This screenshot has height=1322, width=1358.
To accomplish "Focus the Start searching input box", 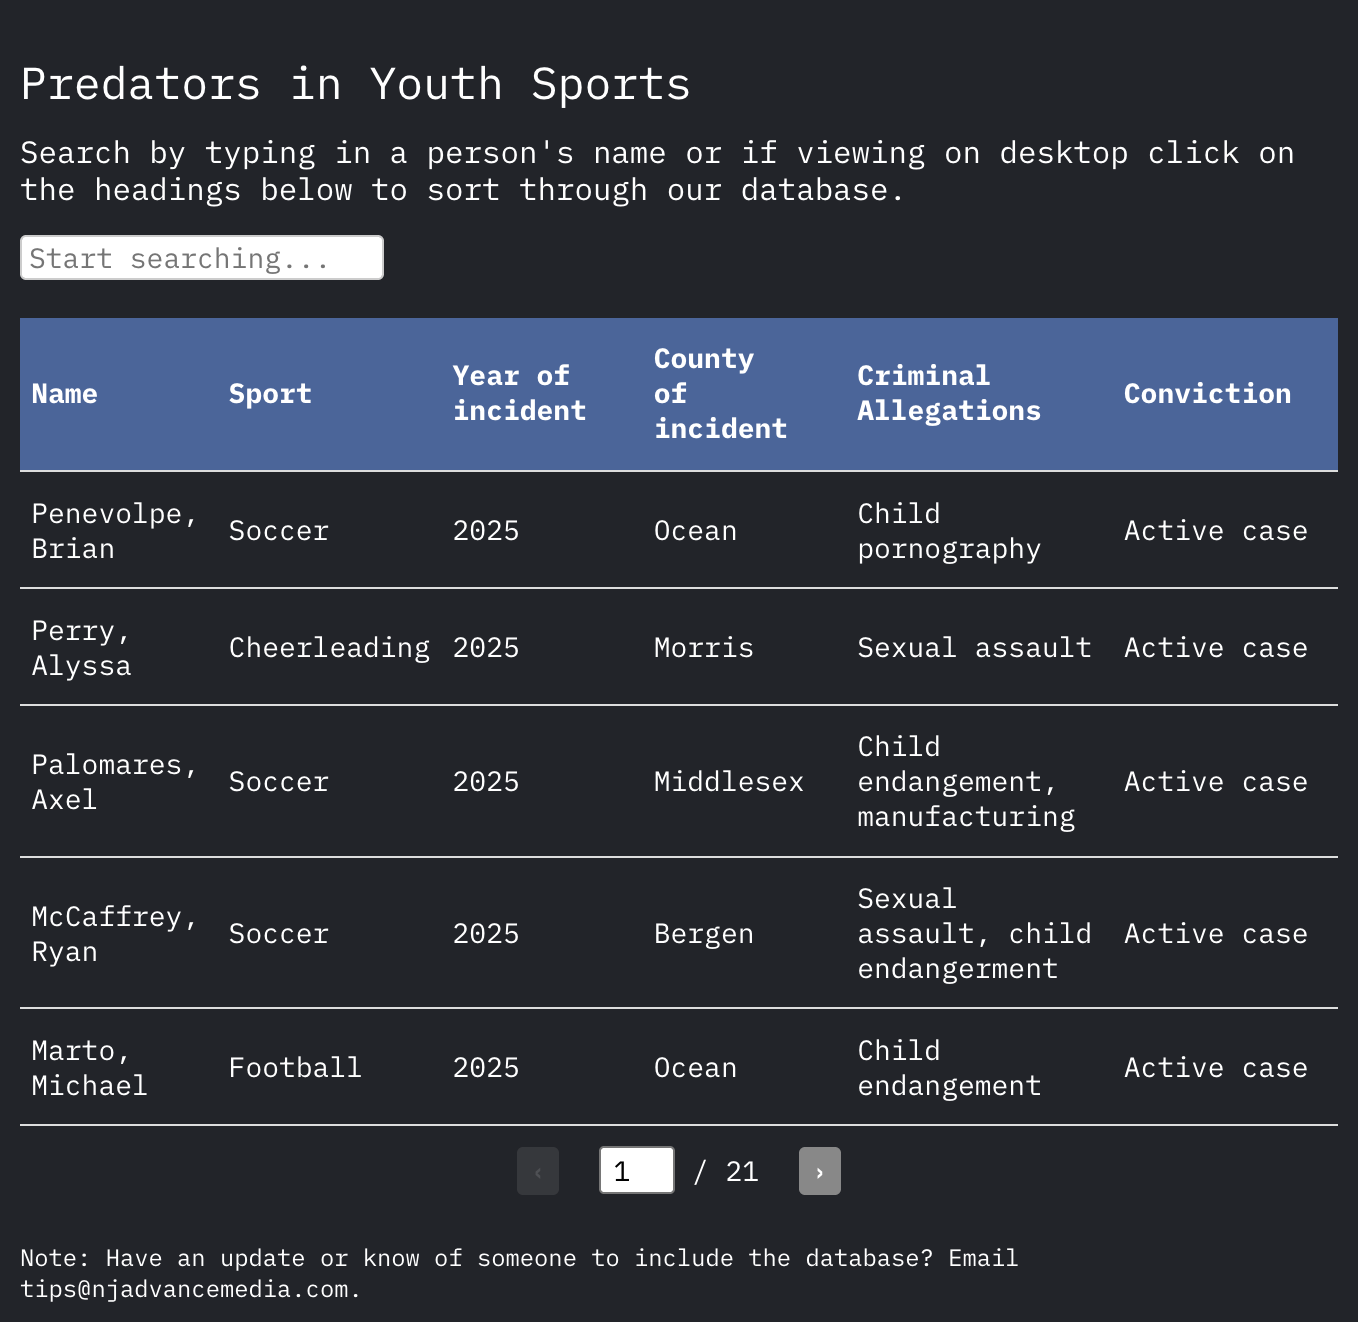I will (x=202, y=258).
